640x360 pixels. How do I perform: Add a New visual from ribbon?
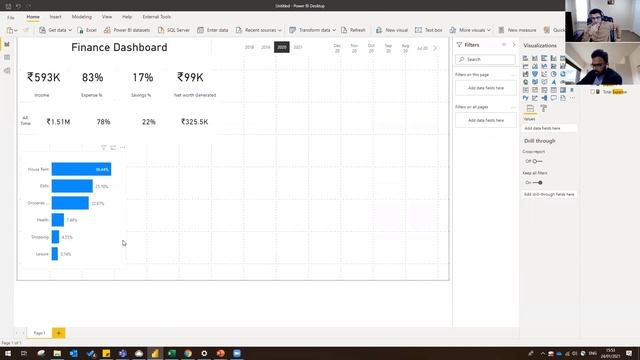pos(392,30)
